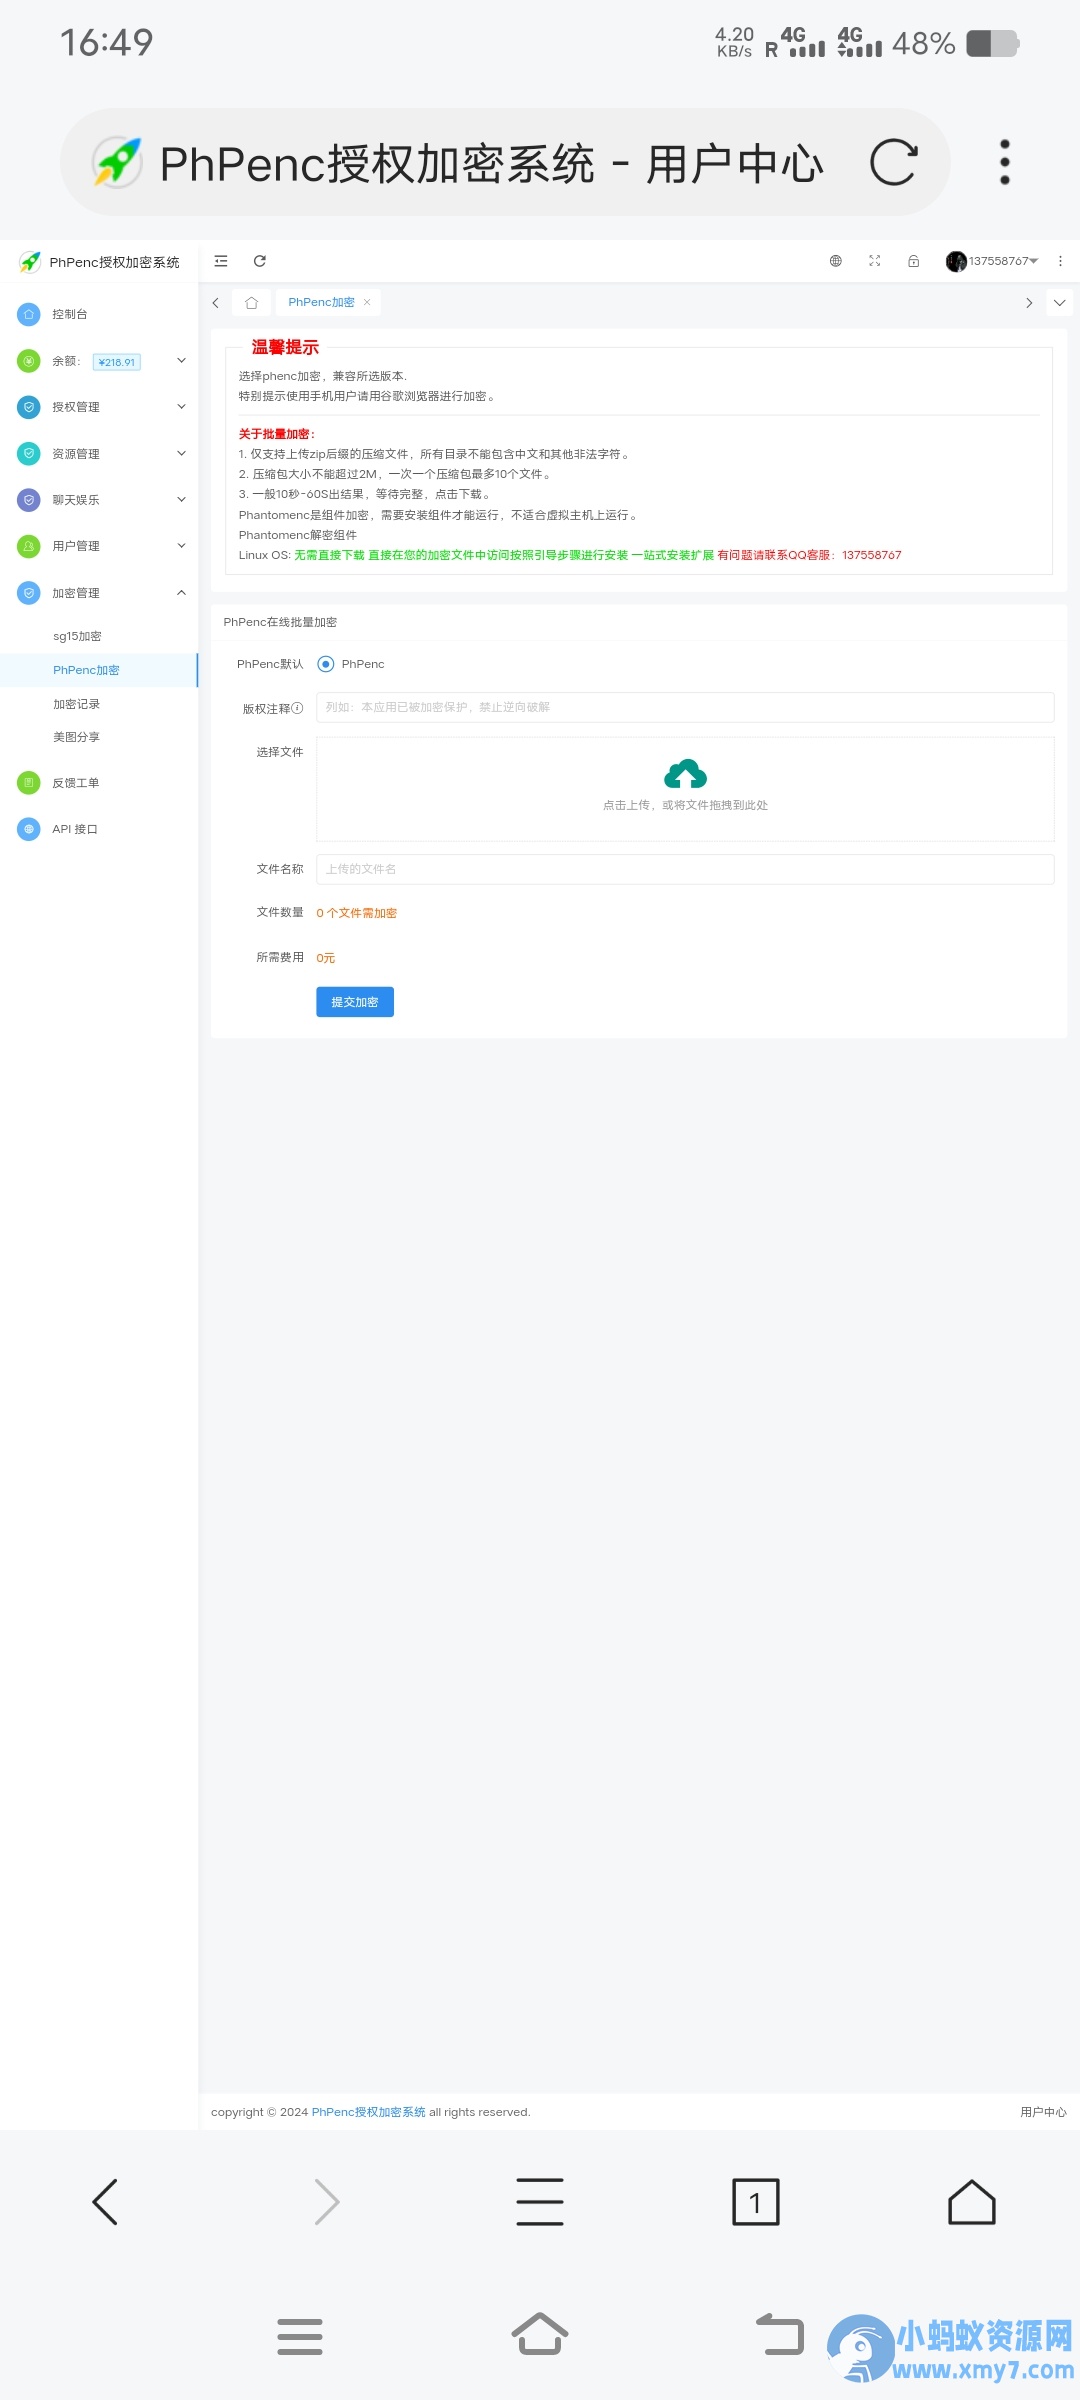The image size is (1080, 2400).
Task: Tap the browser address bar title
Action: click(x=492, y=163)
